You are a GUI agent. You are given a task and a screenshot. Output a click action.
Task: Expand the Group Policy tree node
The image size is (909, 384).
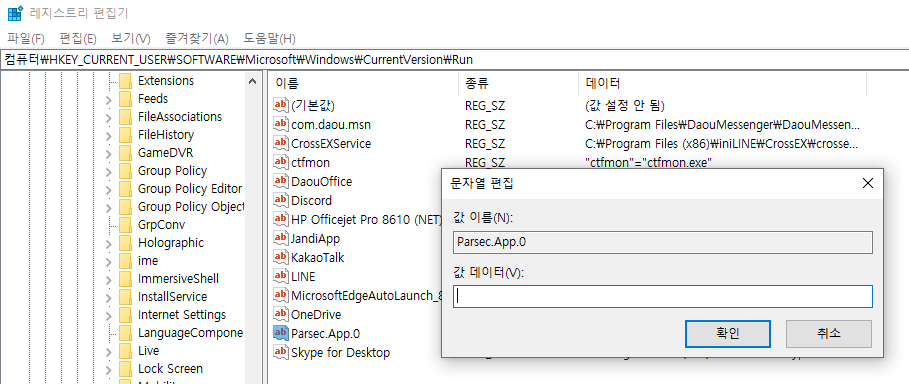pos(108,171)
